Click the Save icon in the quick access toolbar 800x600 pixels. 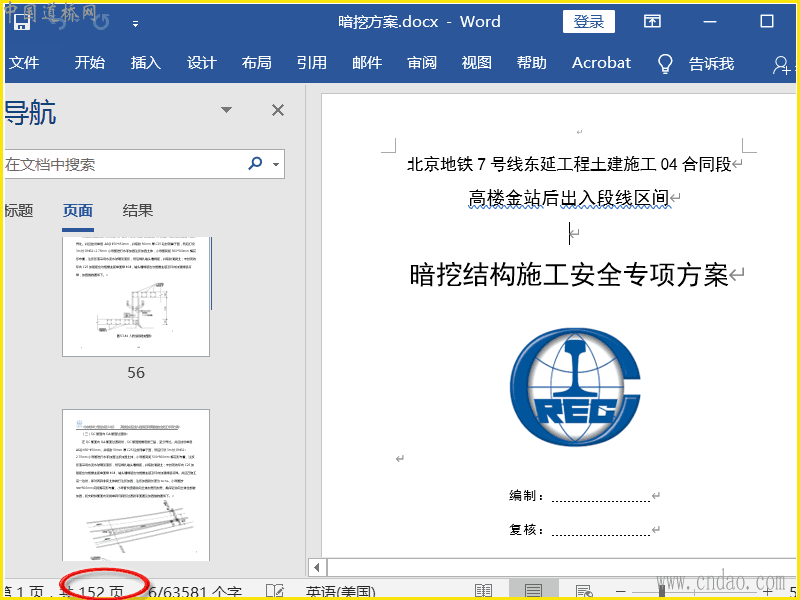(21, 21)
